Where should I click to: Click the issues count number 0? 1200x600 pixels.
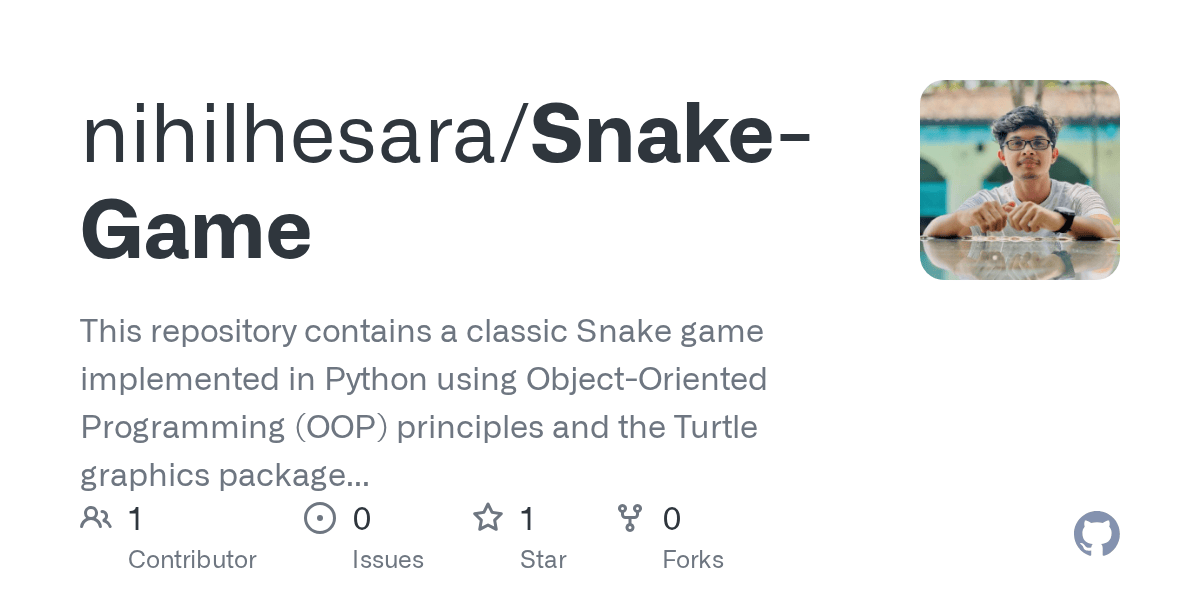point(362,519)
